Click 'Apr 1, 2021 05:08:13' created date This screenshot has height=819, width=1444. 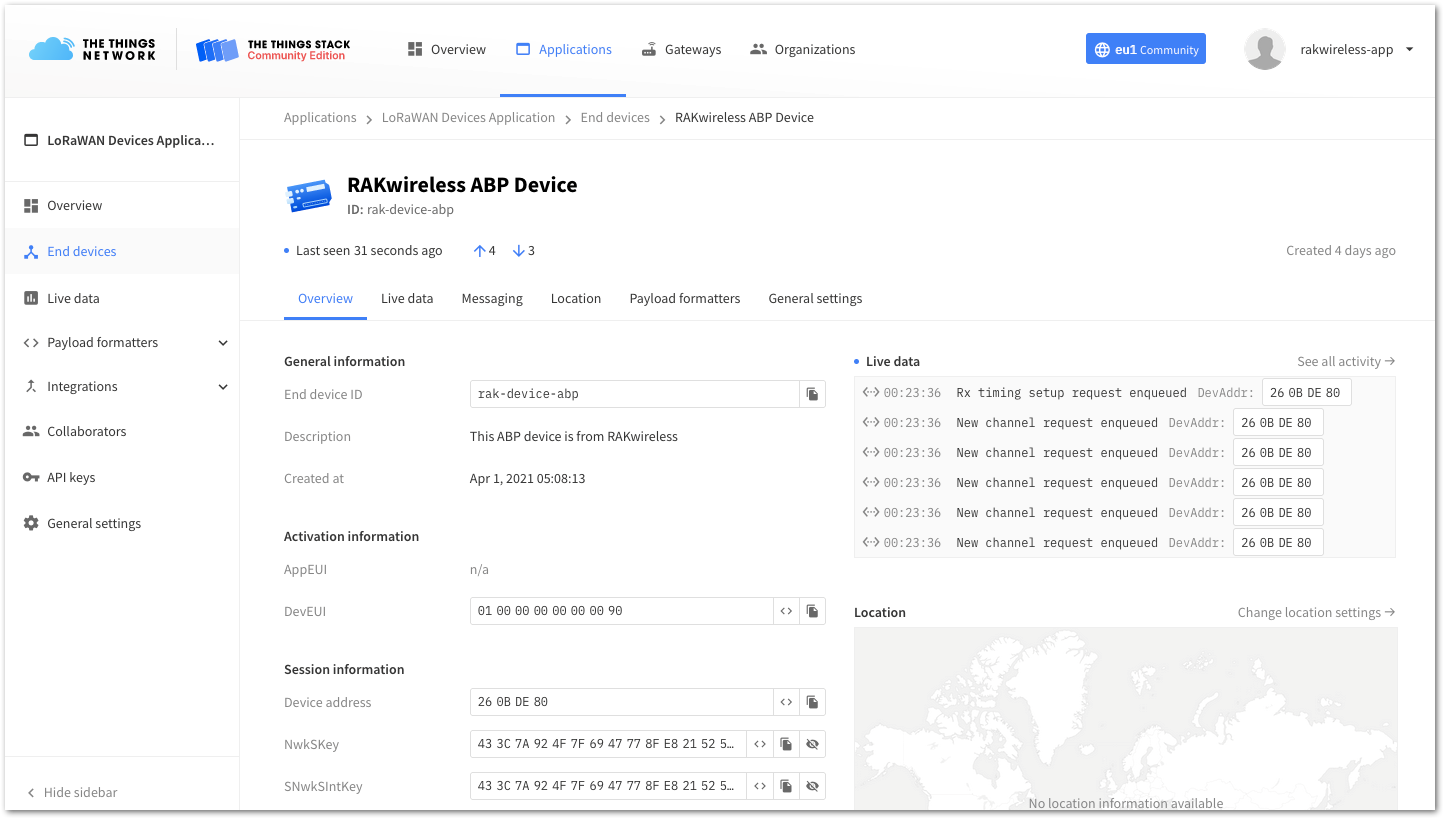[527, 478]
